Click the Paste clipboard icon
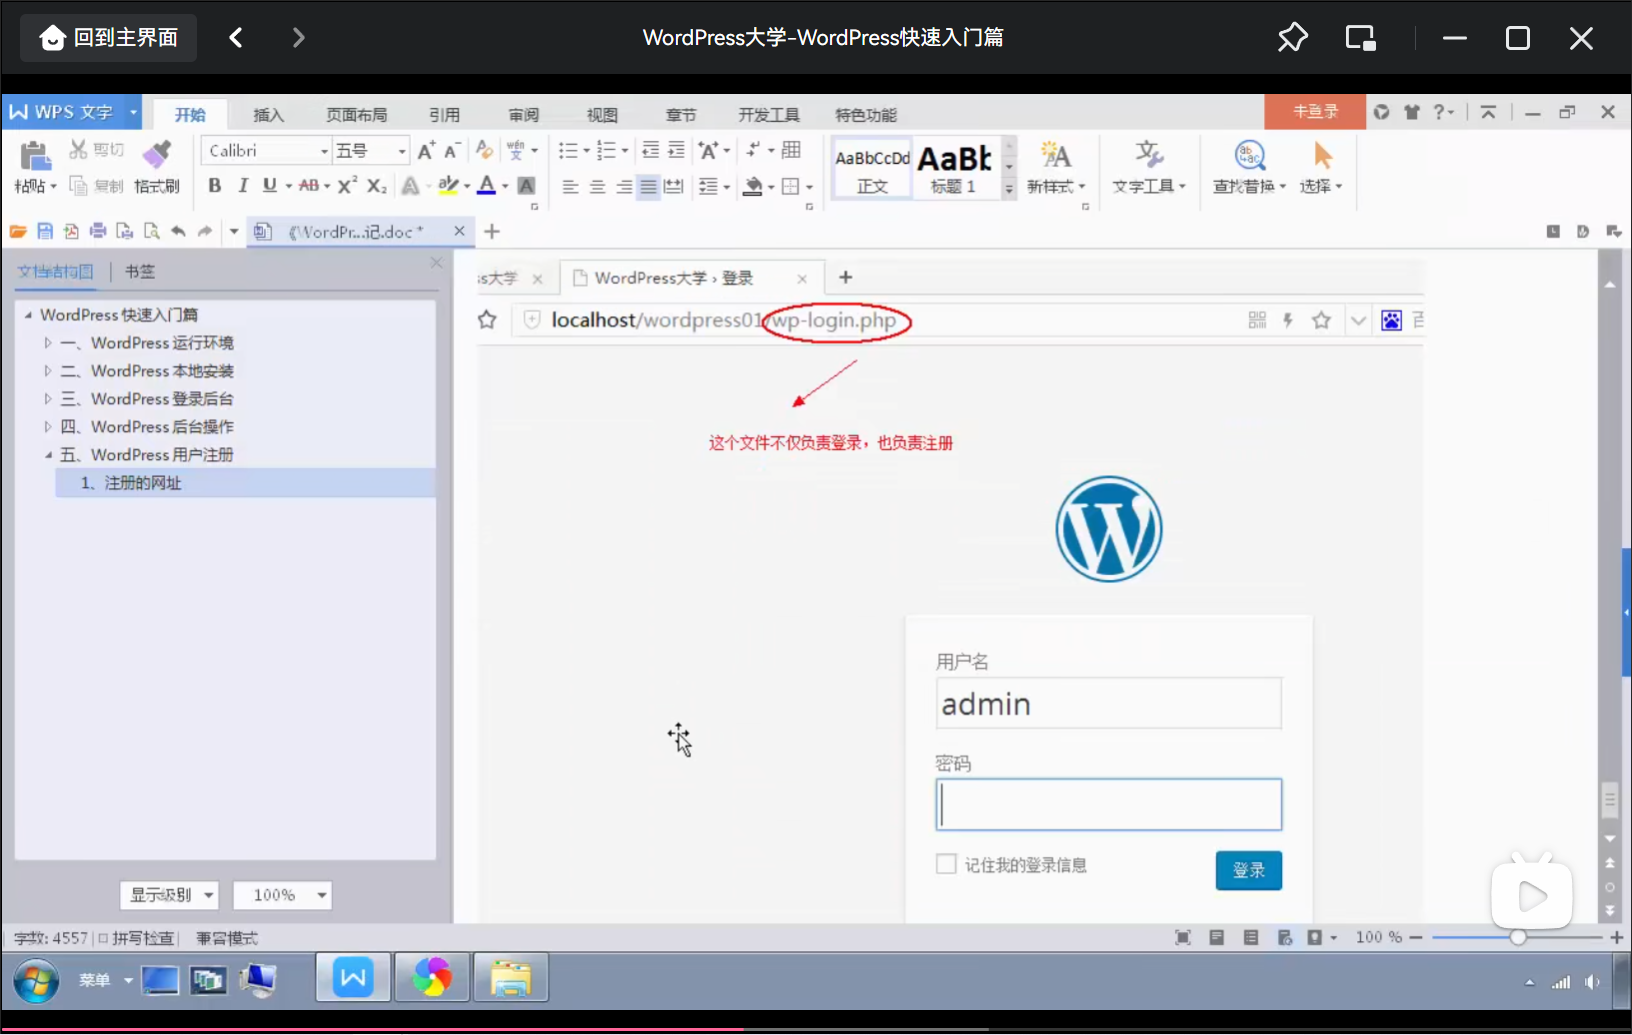Screen dimensions: 1632x1035 34,157
